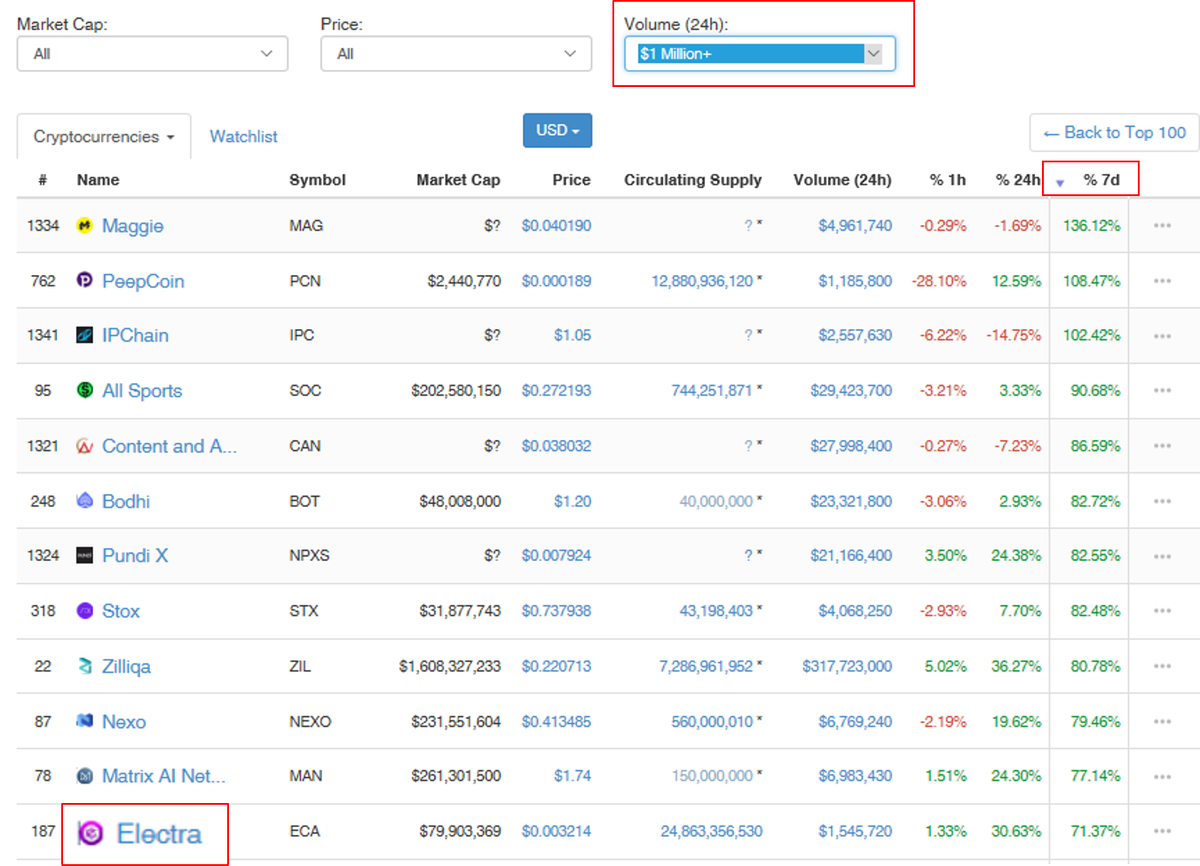Open the more options dots for All Sports row
Image resolution: width=1200 pixels, height=866 pixels.
click(x=1162, y=391)
